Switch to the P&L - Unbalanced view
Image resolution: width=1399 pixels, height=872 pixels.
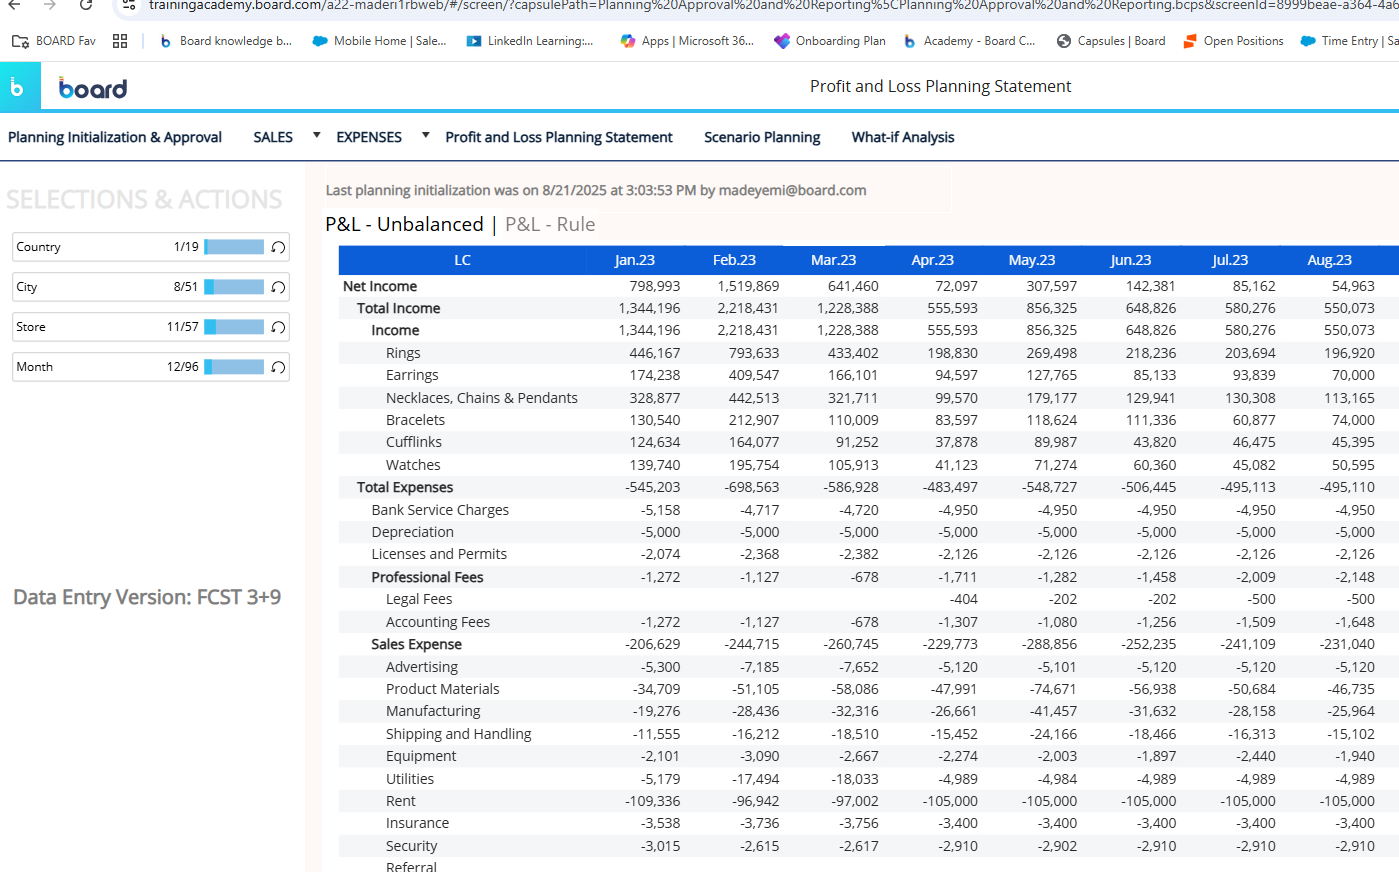404,224
